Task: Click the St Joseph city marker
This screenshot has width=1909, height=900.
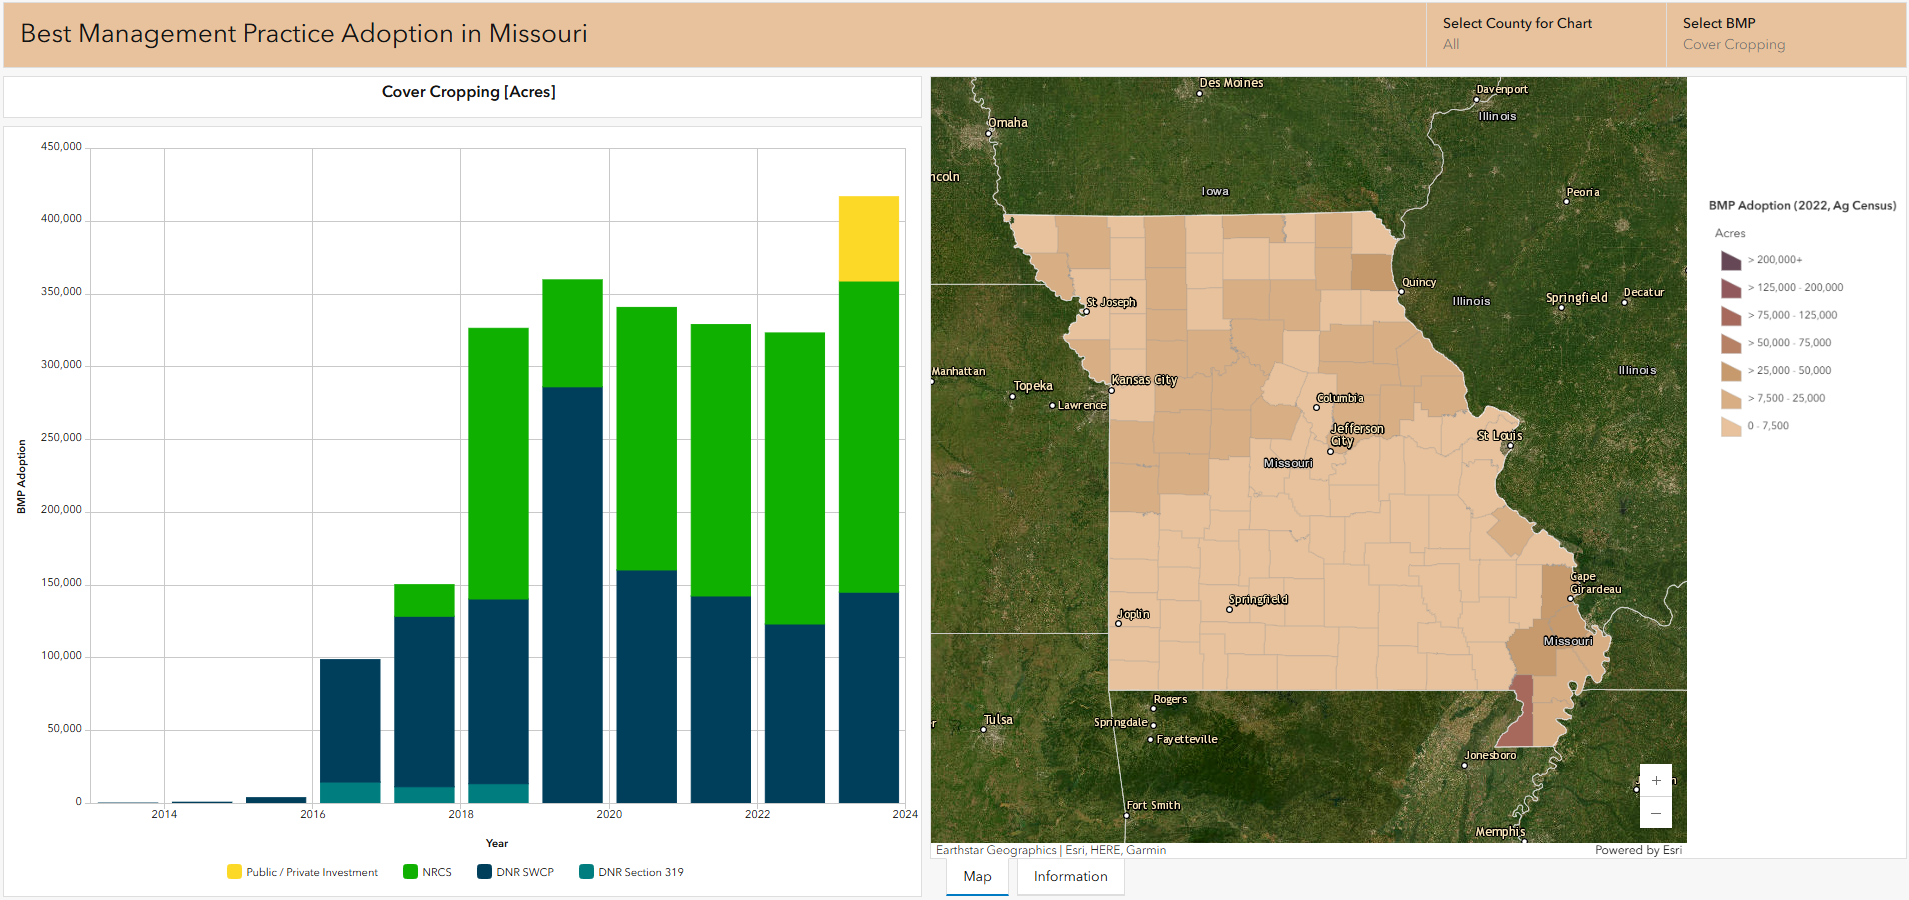Action: (1086, 312)
